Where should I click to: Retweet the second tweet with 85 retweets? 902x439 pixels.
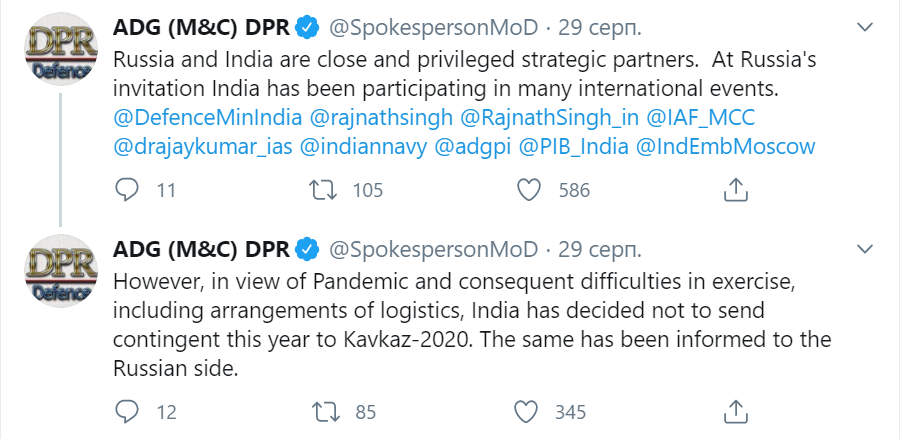point(323,411)
